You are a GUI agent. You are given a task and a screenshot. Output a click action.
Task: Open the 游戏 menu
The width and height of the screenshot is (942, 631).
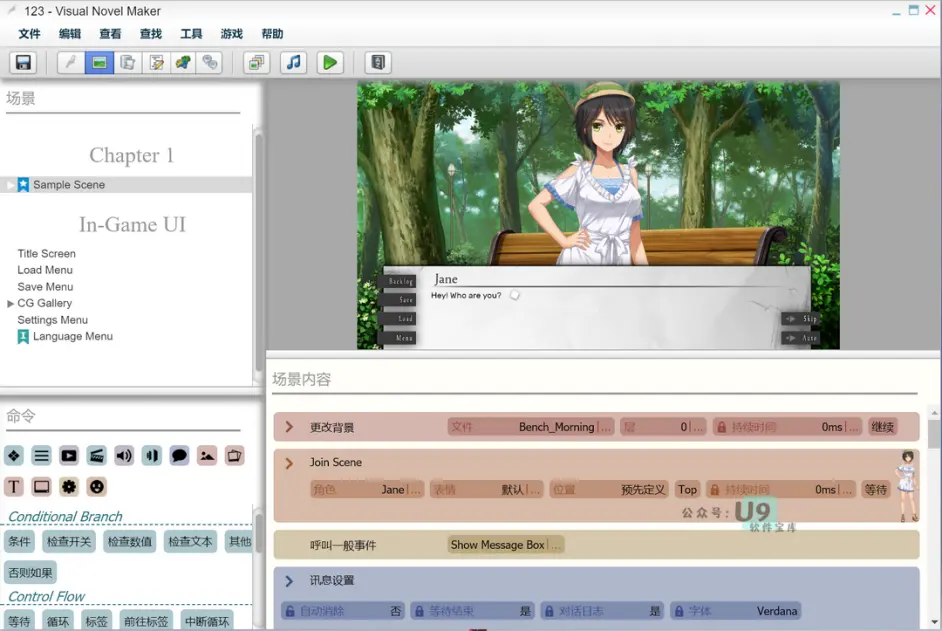231,33
